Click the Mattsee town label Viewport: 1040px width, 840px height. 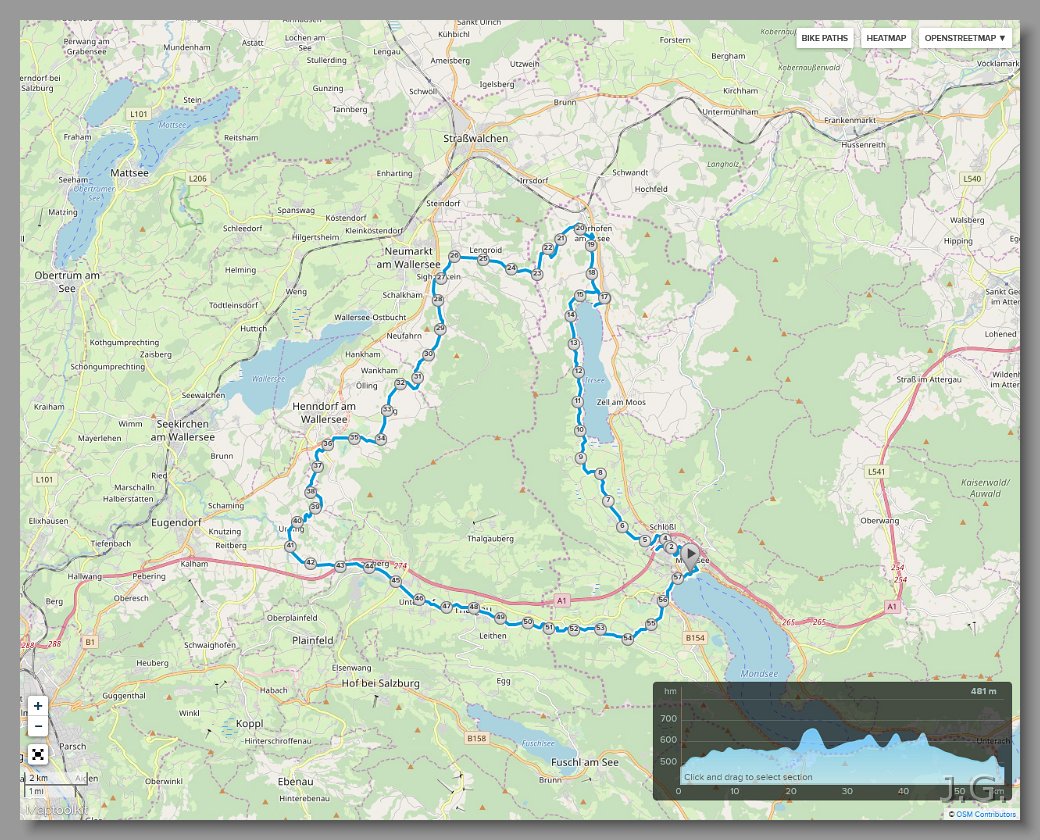click(129, 173)
